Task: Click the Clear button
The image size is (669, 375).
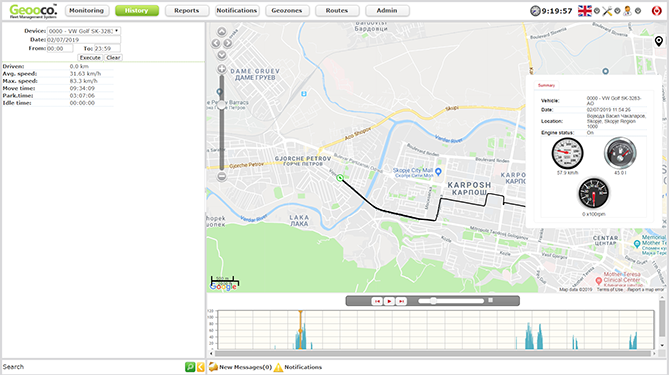Action: (x=113, y=58)
